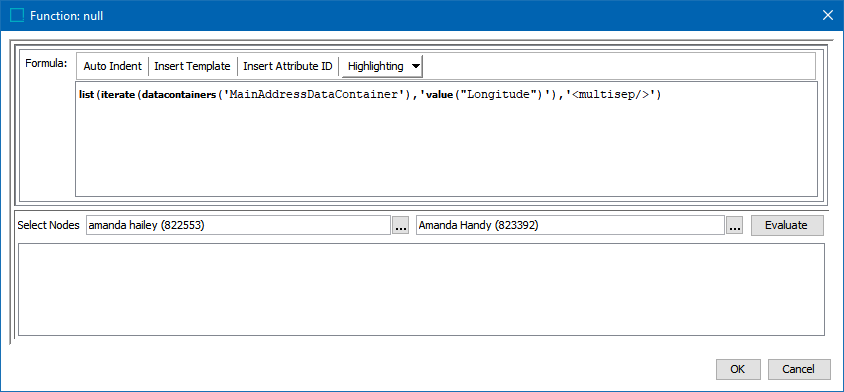Click Insert Attribute ID

[287, 66]
